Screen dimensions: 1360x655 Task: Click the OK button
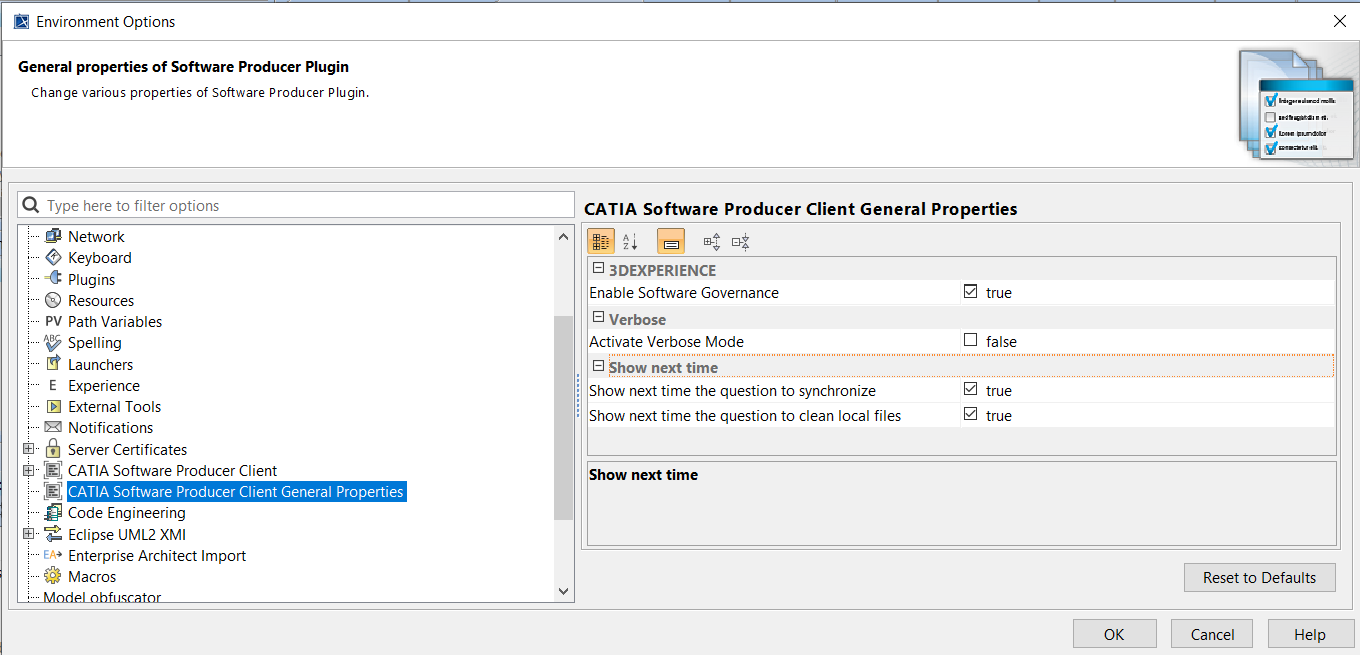[1114, 634]
